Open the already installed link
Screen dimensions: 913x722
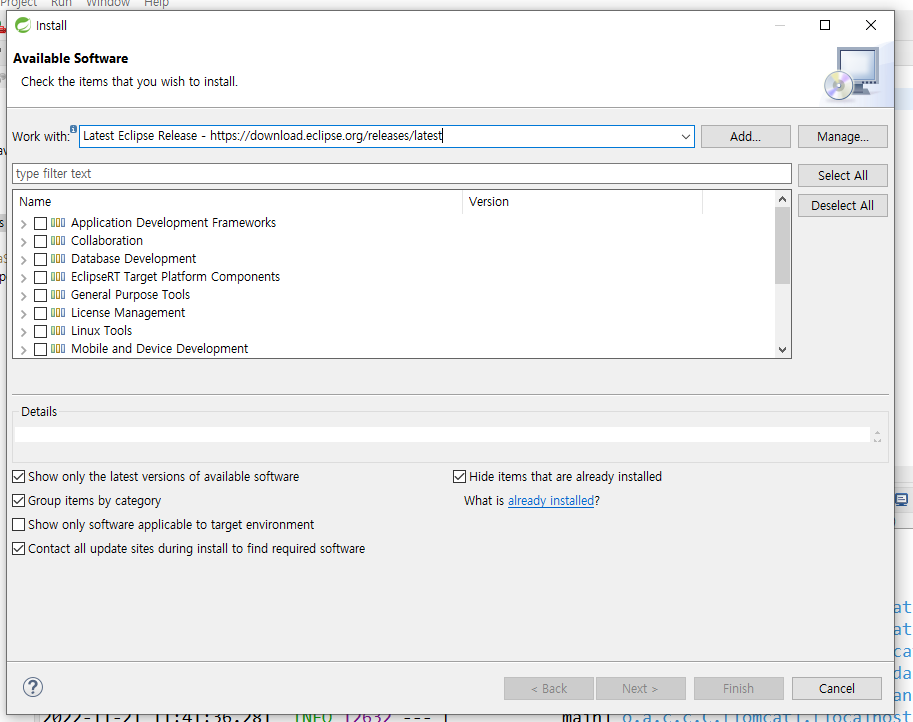coord(551,500)
